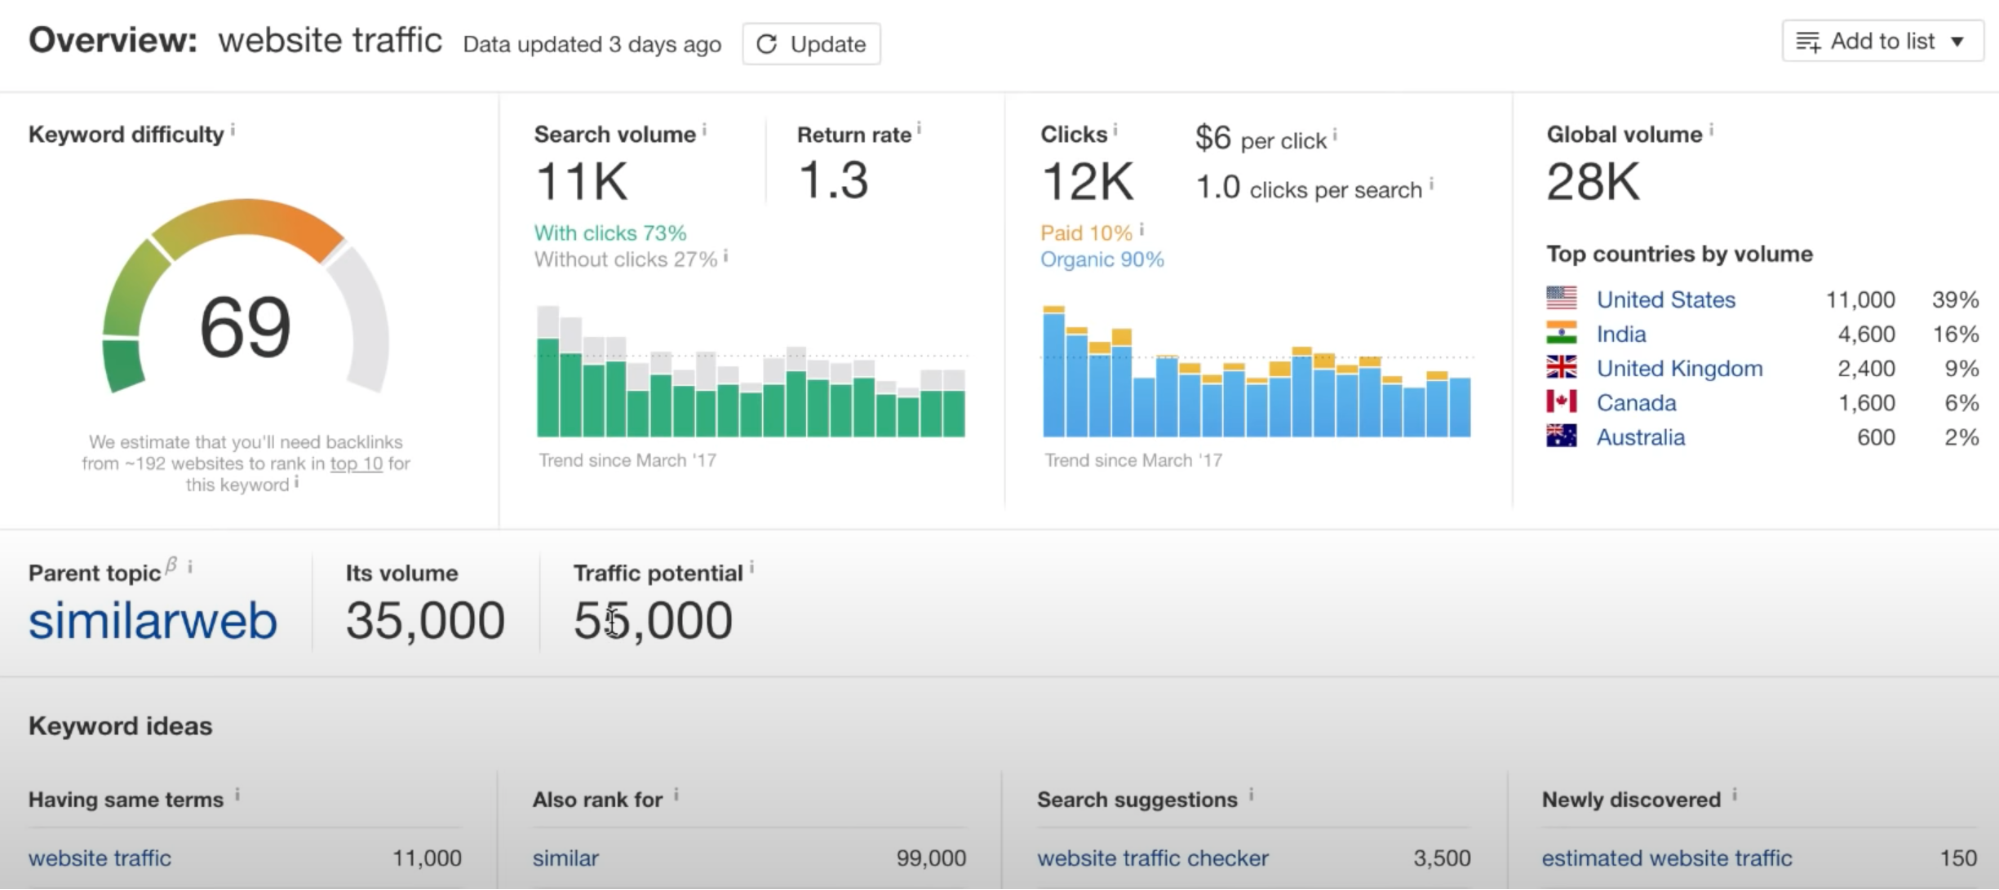The width and height of the screenshot is (1999, 890).
Task: Click the United Kingdom flag icon
Action: pos(1561,367)
